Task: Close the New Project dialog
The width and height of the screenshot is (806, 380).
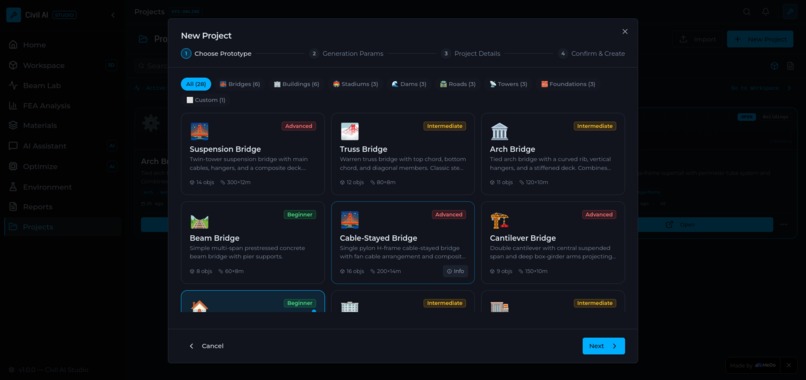Action: tap(625, 31)
